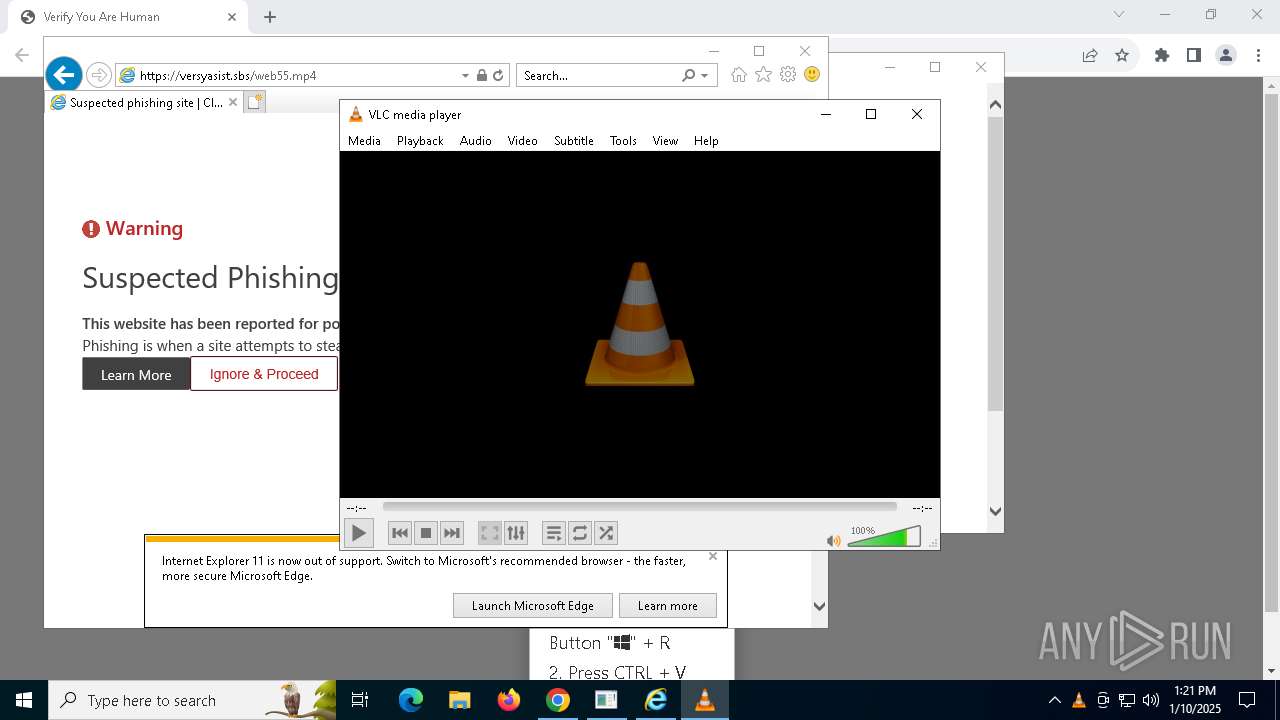Open VLC Media menu
Image resolution: width=1280 pixels, height=720 pixels.
point(364,141)
